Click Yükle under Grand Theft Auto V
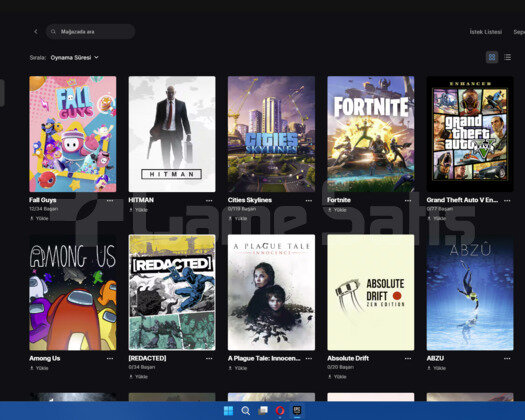This screenshot has width=525, height=420. [436, 218]
